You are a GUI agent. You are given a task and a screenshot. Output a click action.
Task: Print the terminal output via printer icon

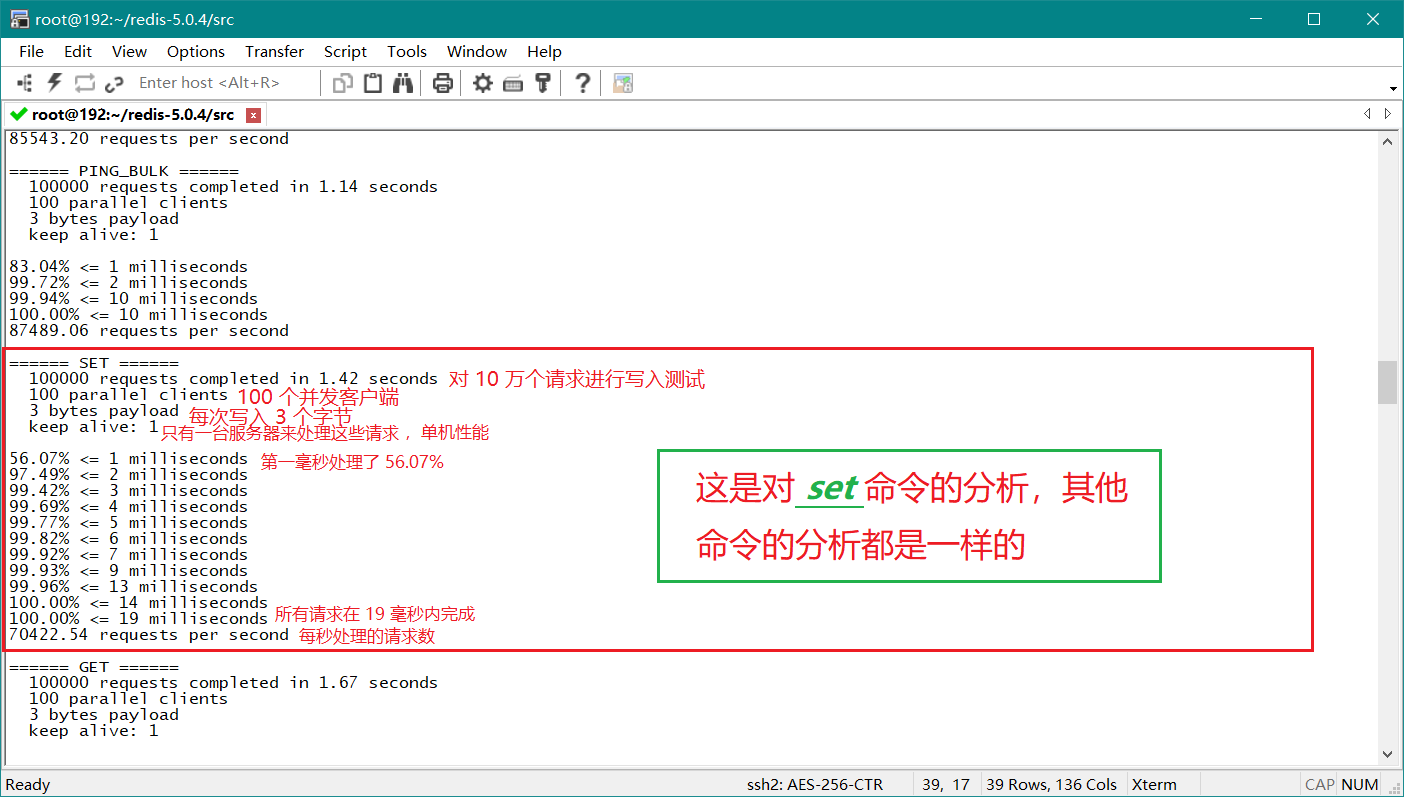443,83
